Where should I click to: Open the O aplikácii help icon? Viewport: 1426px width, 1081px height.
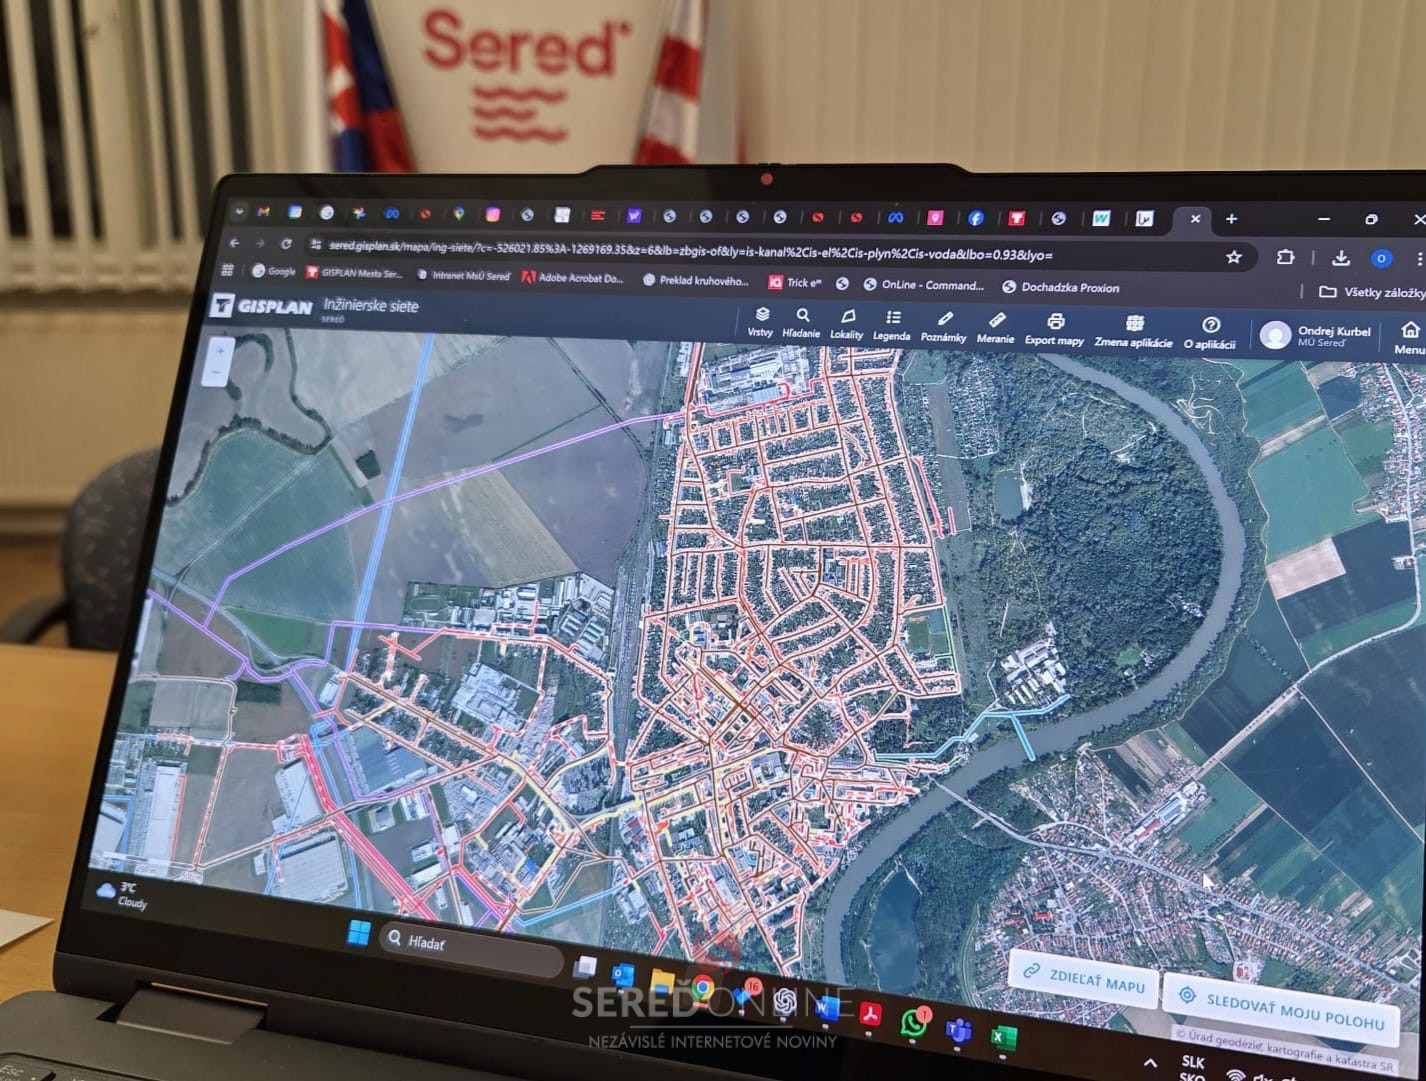1210,333
